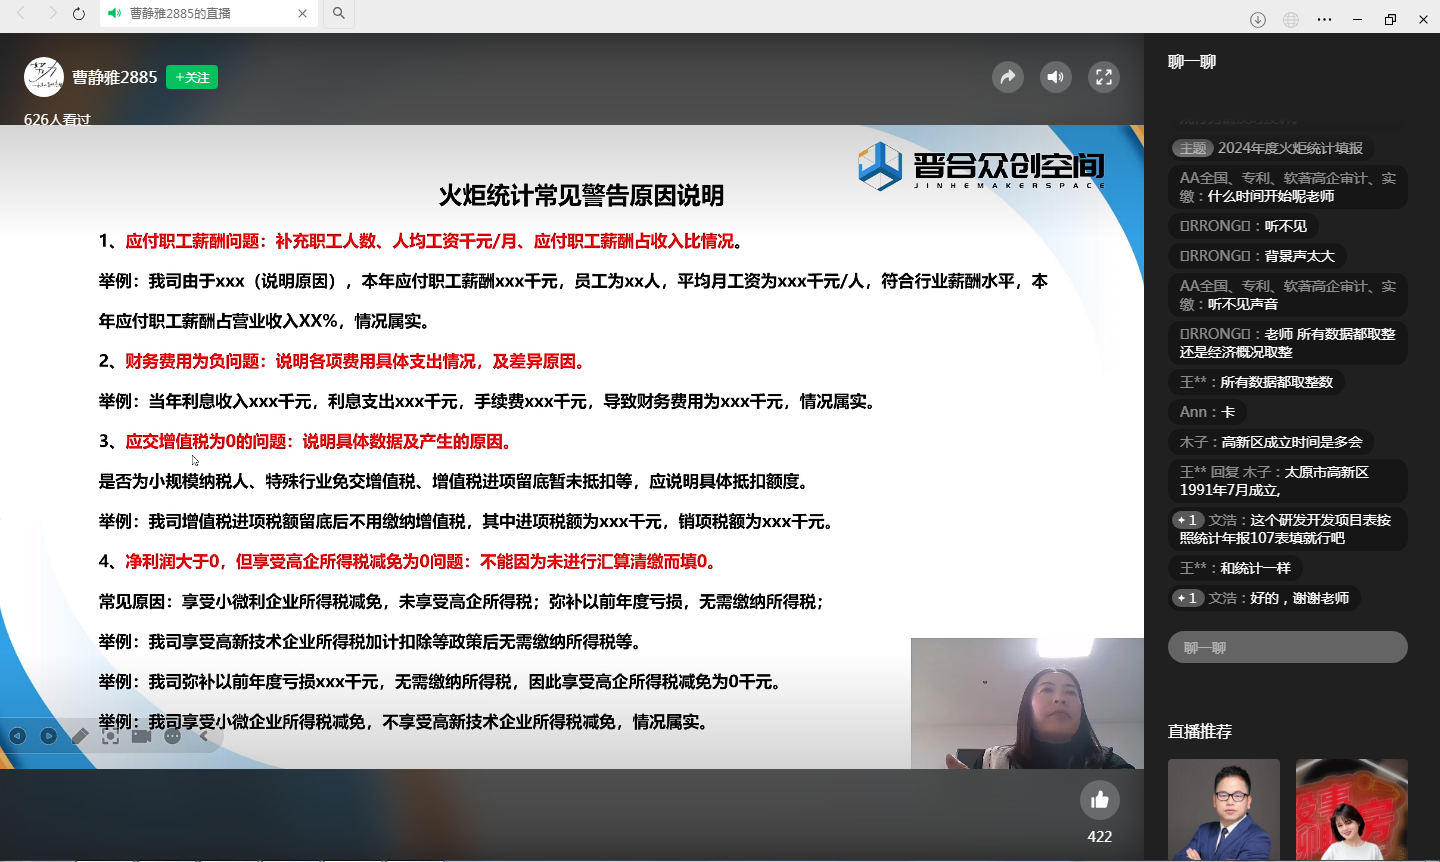
Task: Close the 曹静雅2885的直播 tab
Action: coord(302,14)
